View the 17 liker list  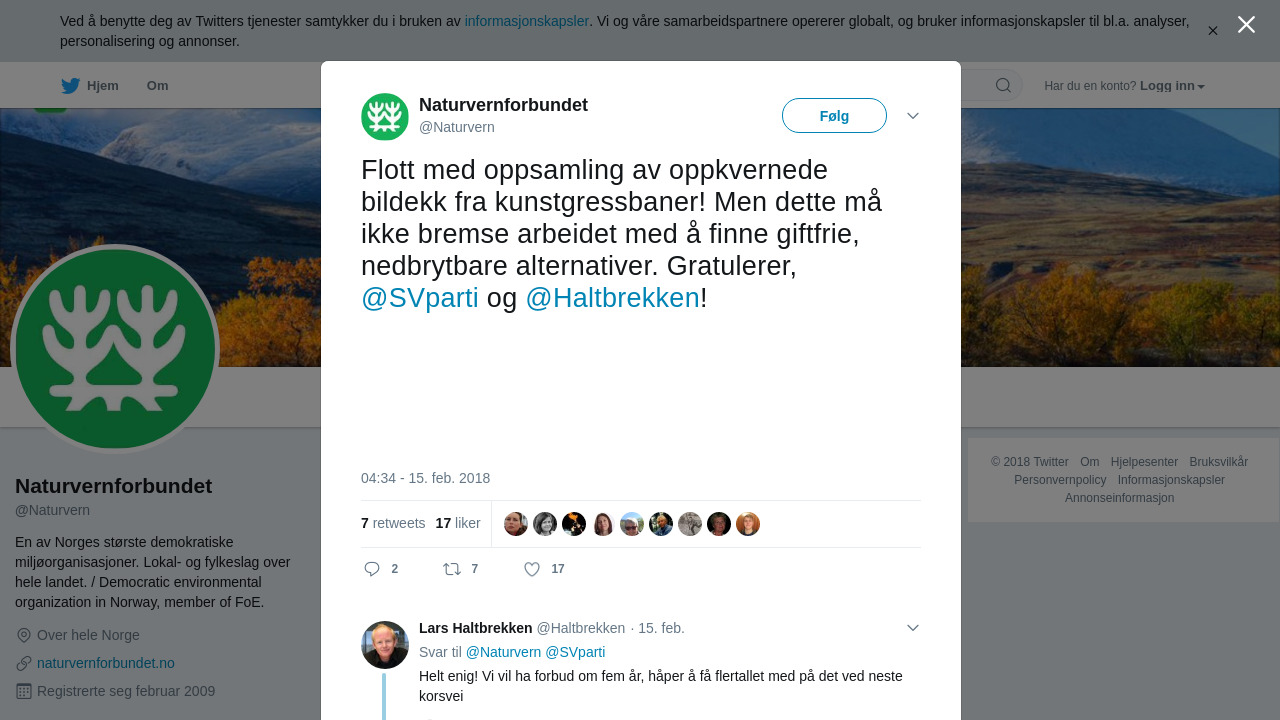[x=458, y=523]
